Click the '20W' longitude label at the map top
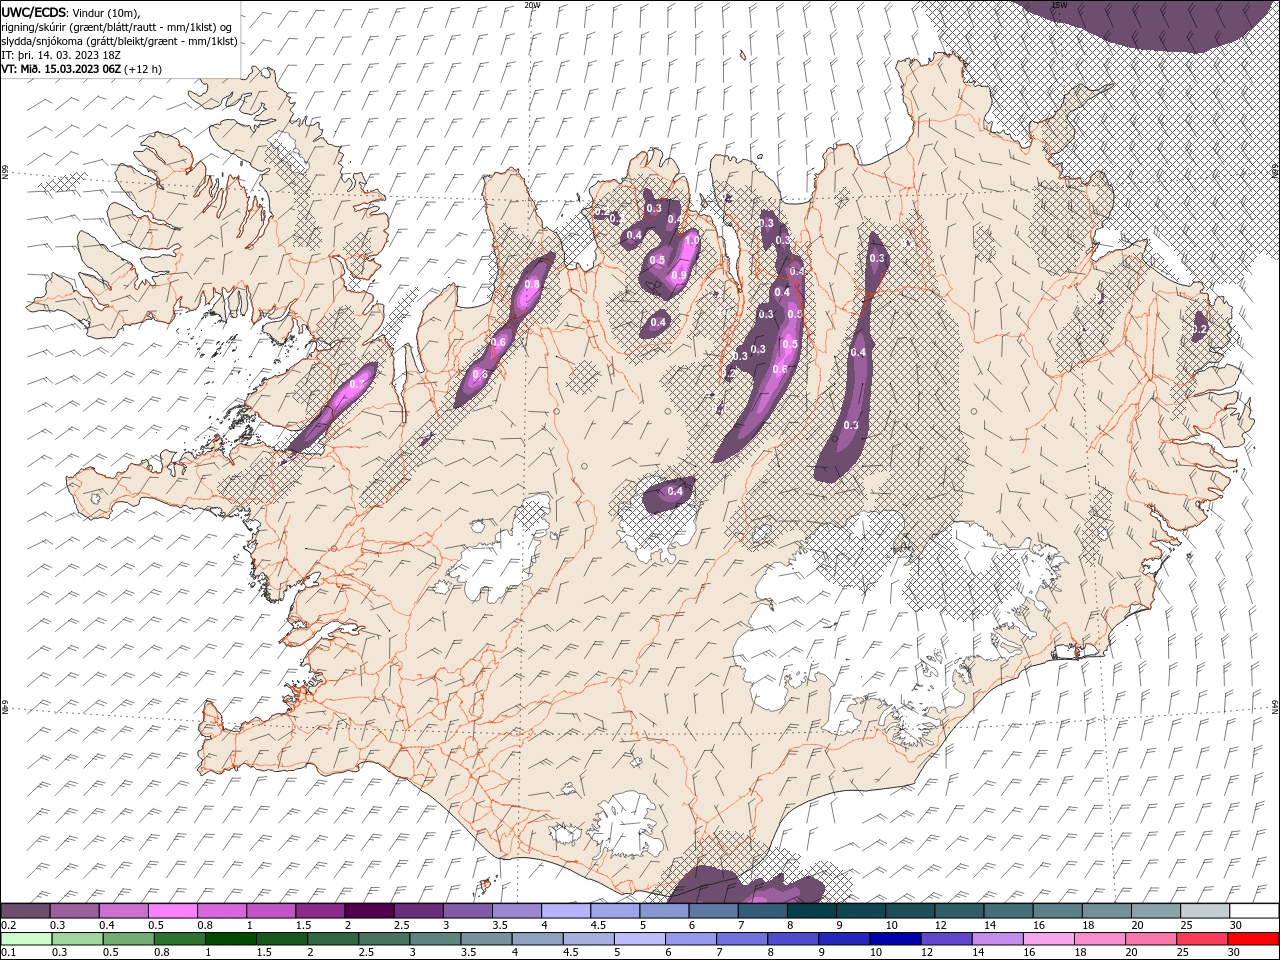 point(532,5)
